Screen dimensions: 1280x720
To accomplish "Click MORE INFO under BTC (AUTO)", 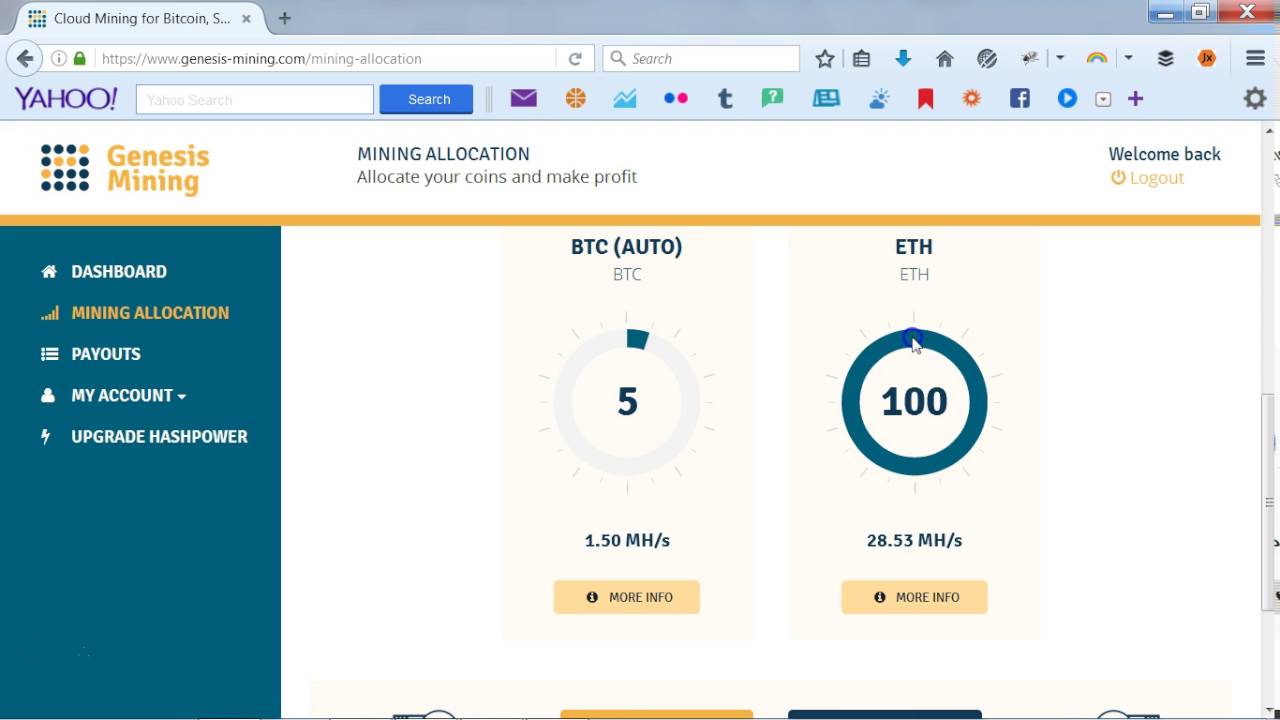I will point(627,597).
